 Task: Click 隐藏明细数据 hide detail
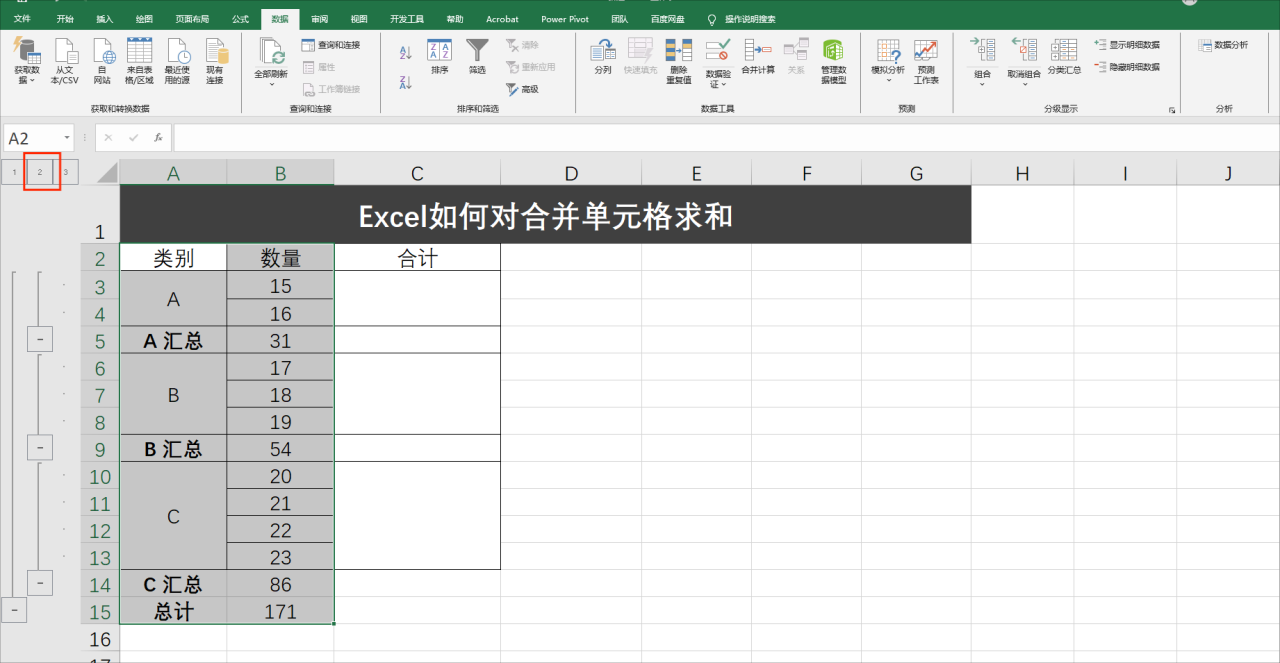coord(1127,67)
